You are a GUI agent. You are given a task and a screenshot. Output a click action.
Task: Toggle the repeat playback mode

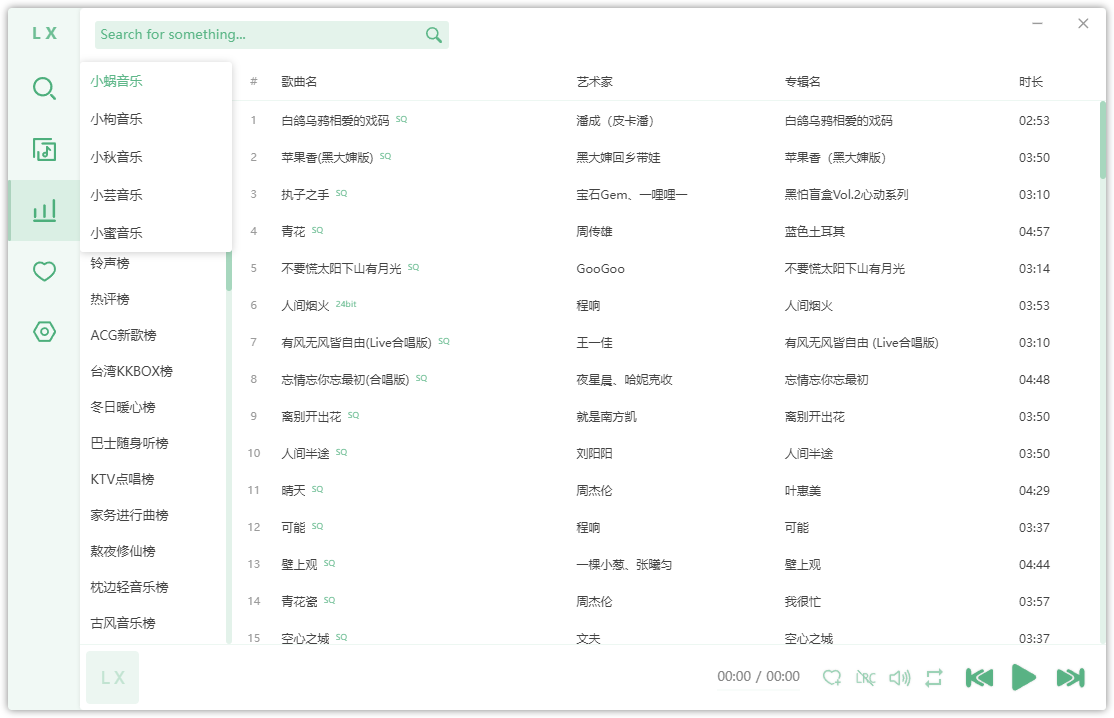932,677
